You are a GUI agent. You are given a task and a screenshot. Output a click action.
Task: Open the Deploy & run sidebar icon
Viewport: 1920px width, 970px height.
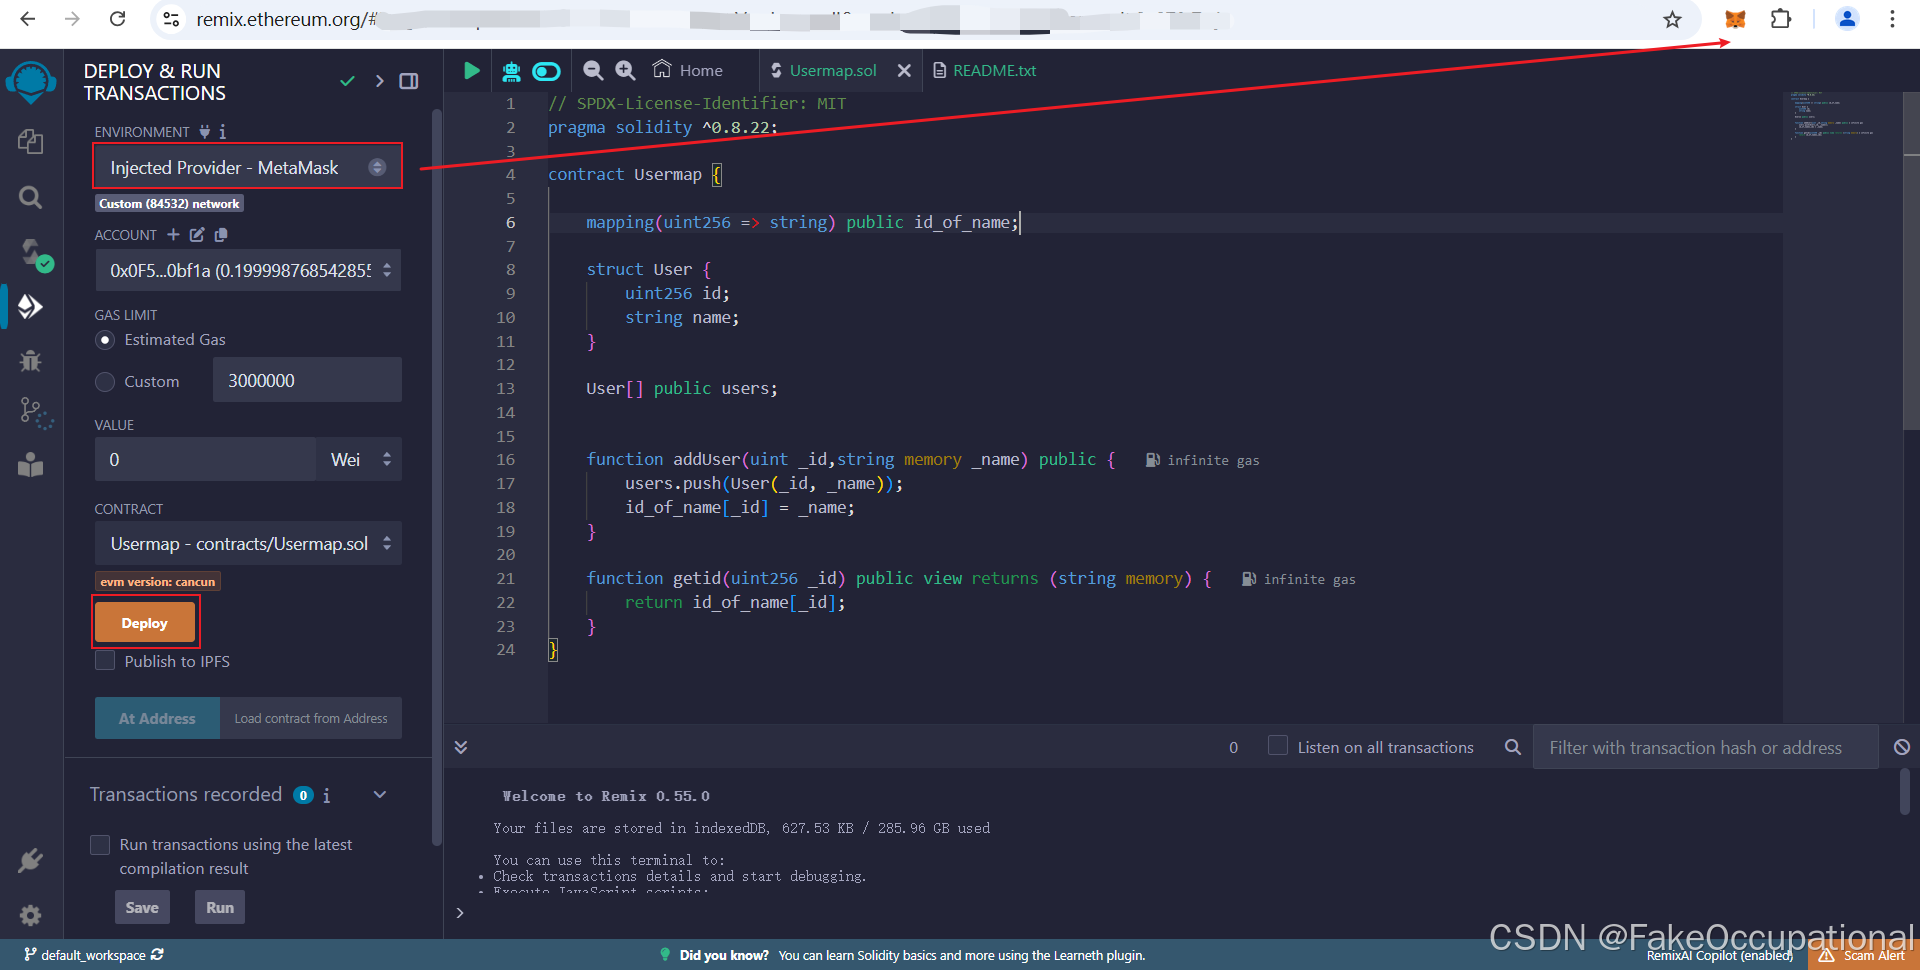[x=30, y=306]
